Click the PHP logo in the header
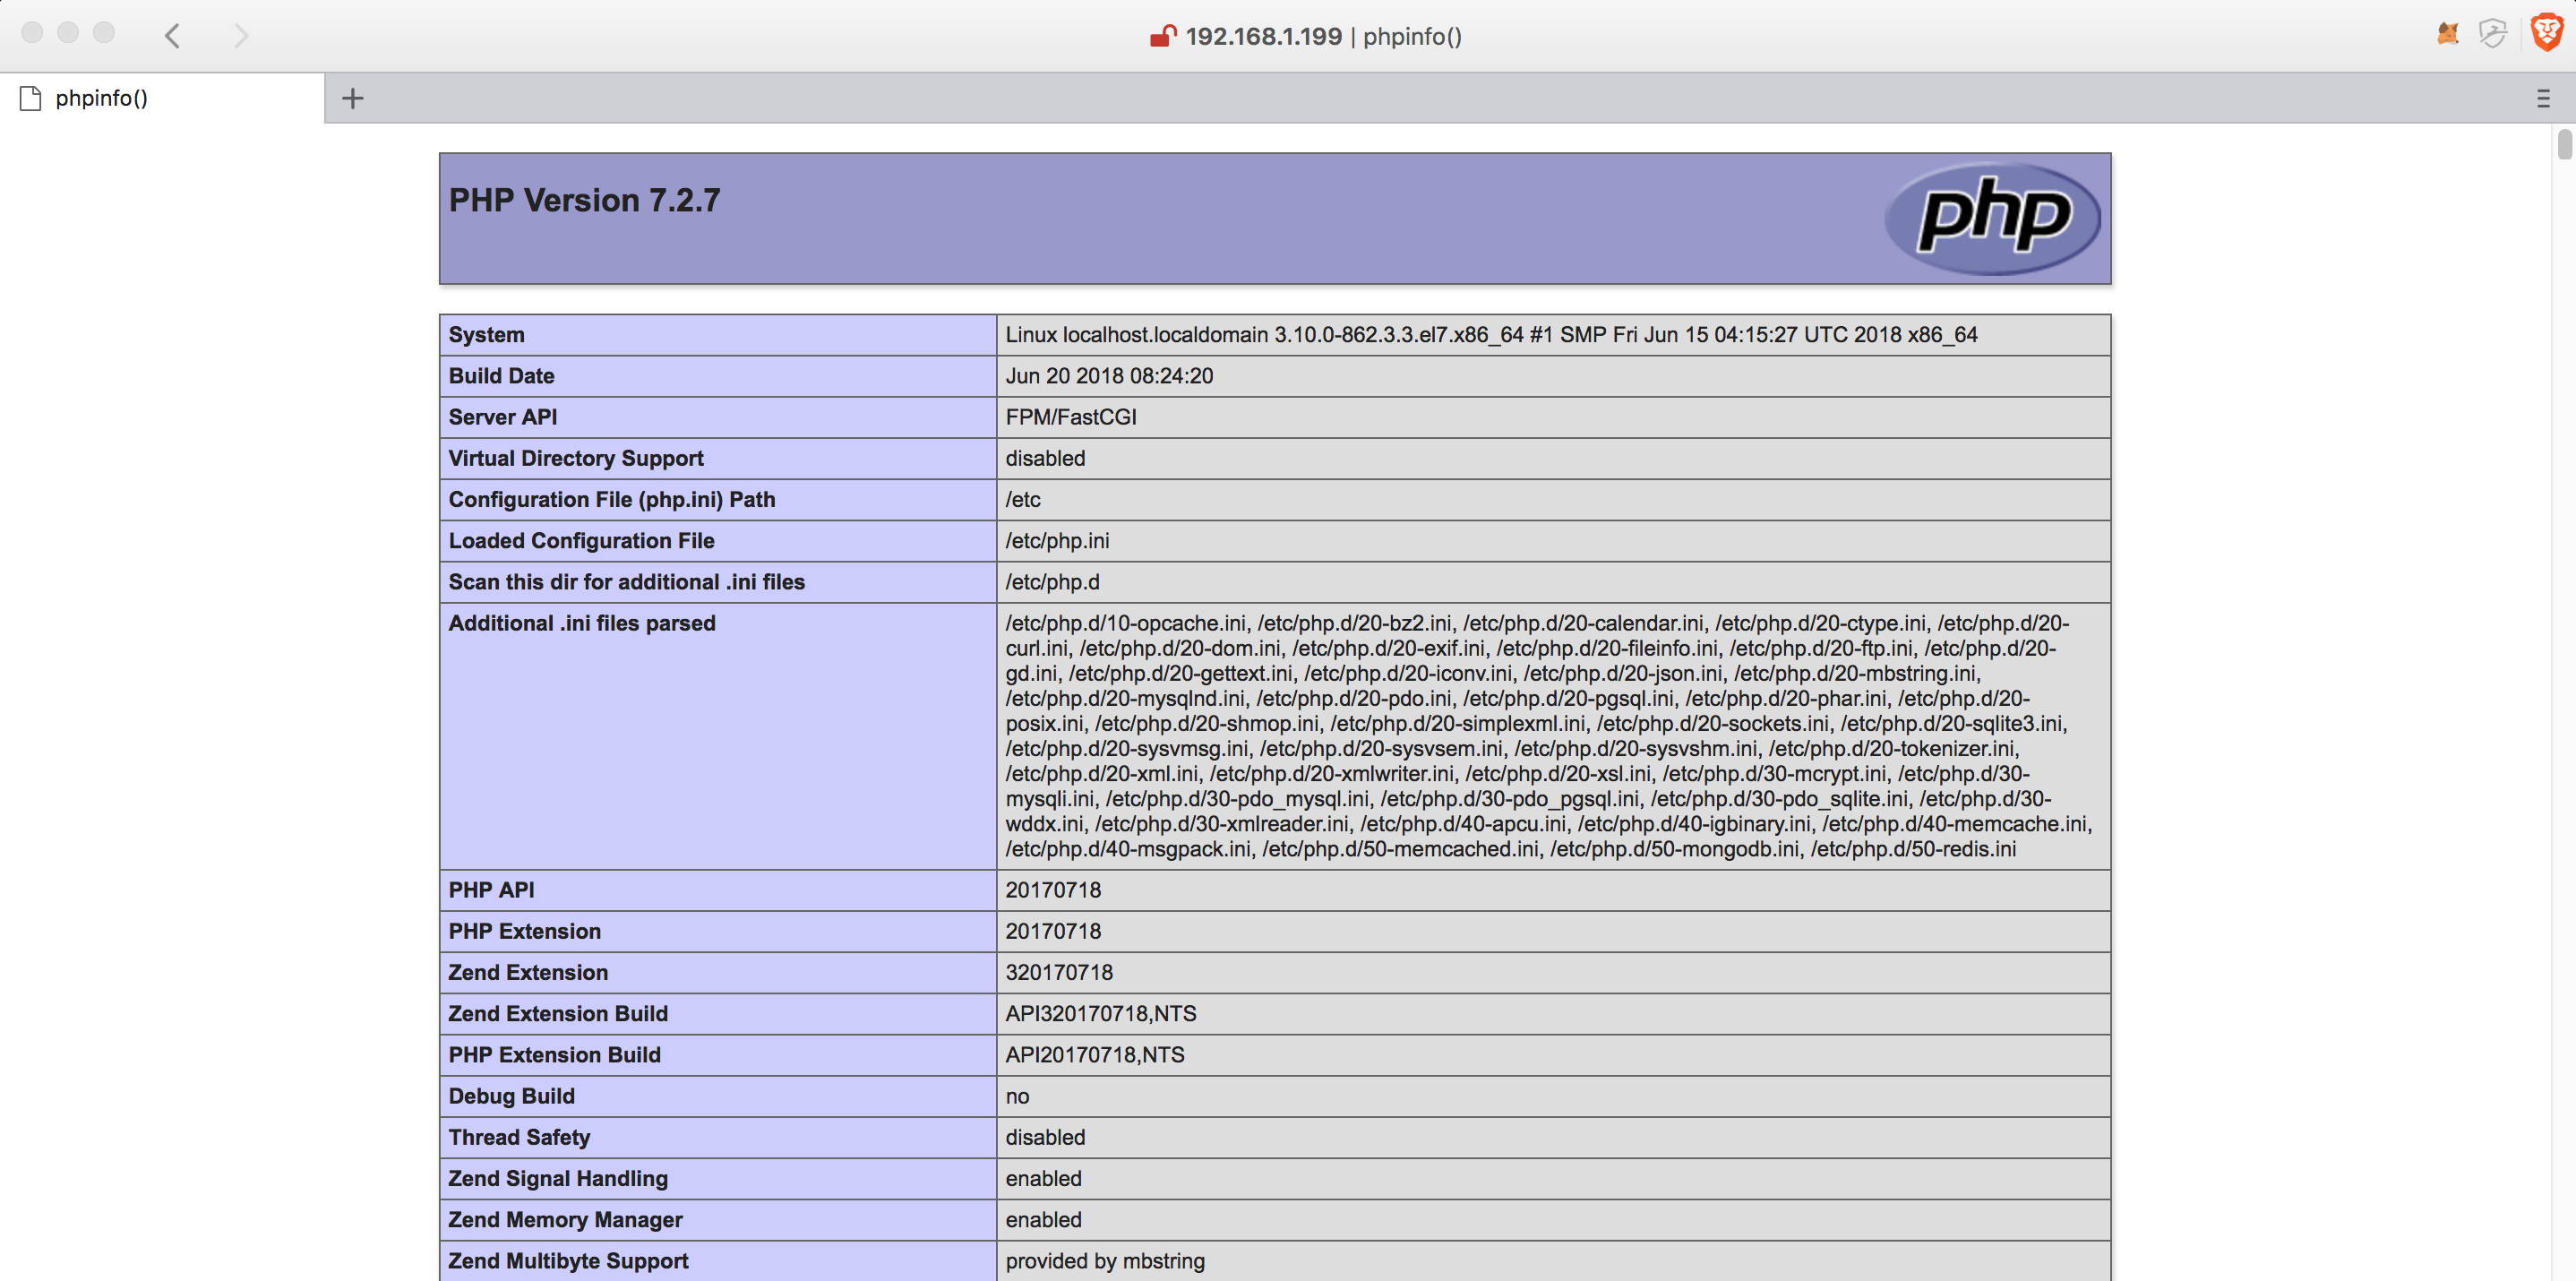Image resolution: width=2576 pixels, height=1281 pixels. click(1993, 217)
